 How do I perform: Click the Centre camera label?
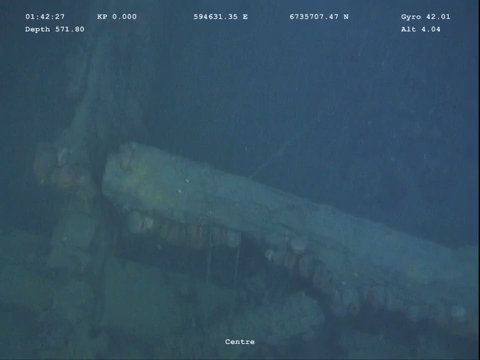pyautogui.click(x=240, y=342)
